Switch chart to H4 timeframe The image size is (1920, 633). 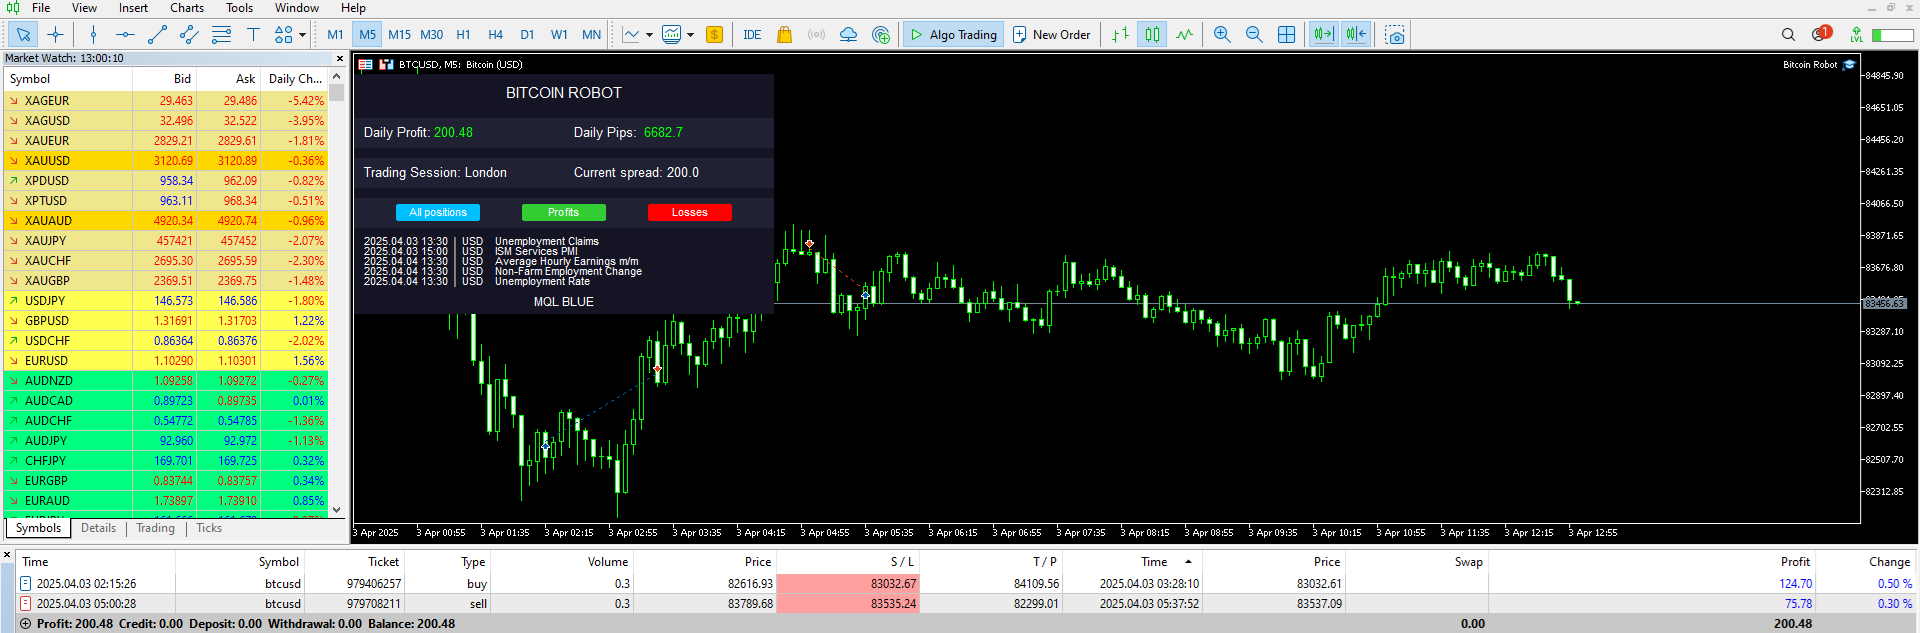[x=495, y=35]
